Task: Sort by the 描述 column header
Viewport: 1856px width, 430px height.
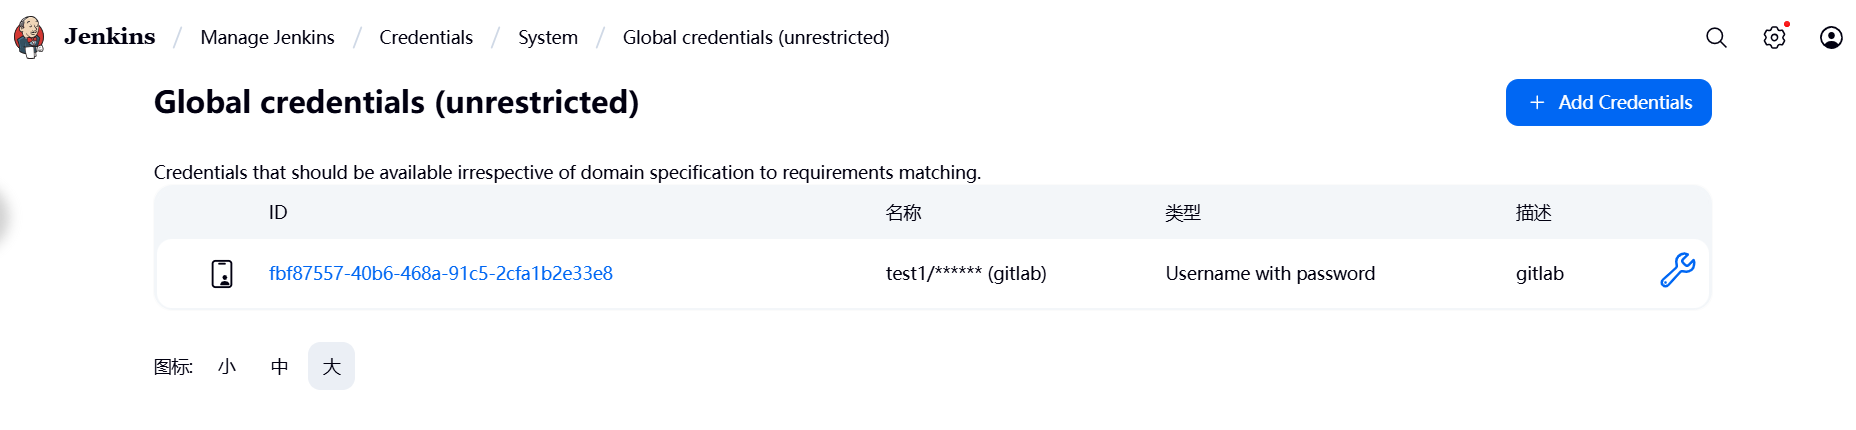Action: [x=1533, y=213]
